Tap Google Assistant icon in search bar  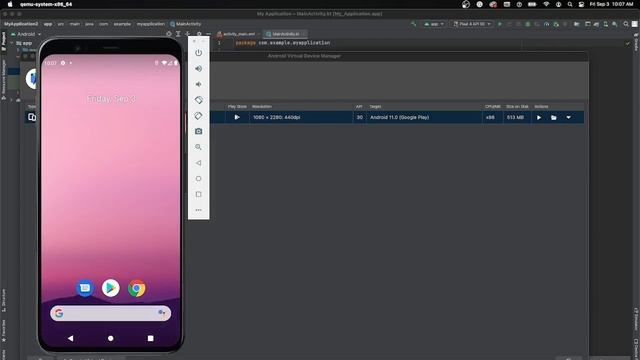click(x=162, y=313)
